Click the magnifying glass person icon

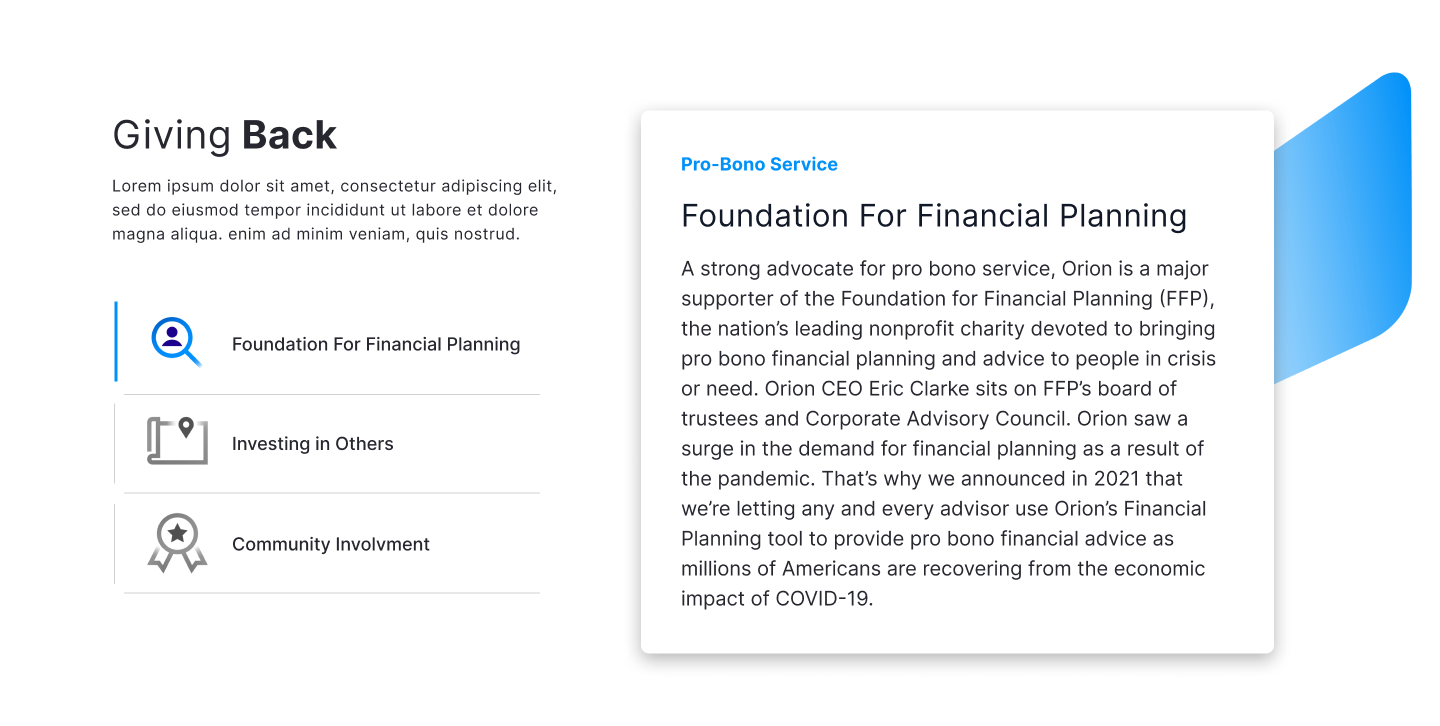click(x=176, y=341)
